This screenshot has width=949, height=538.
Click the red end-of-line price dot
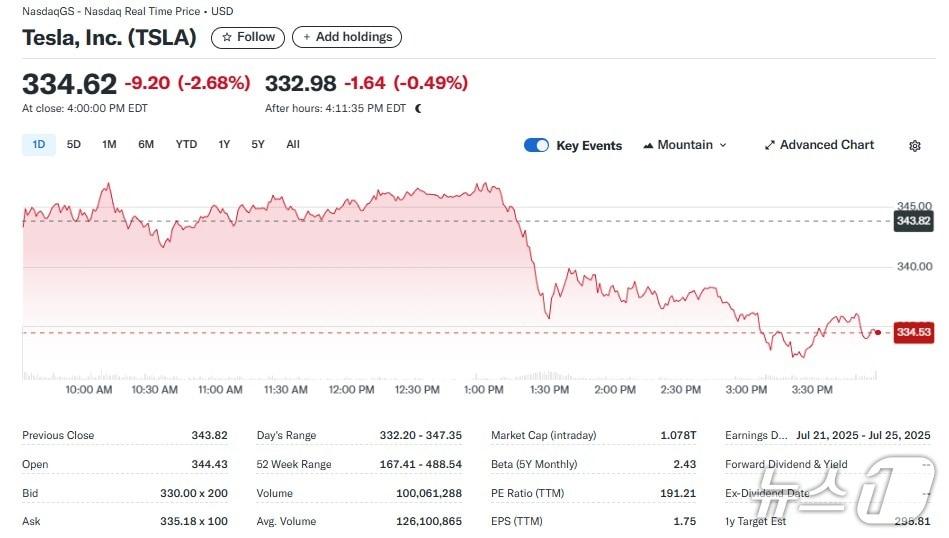click(x=877, y=332)
